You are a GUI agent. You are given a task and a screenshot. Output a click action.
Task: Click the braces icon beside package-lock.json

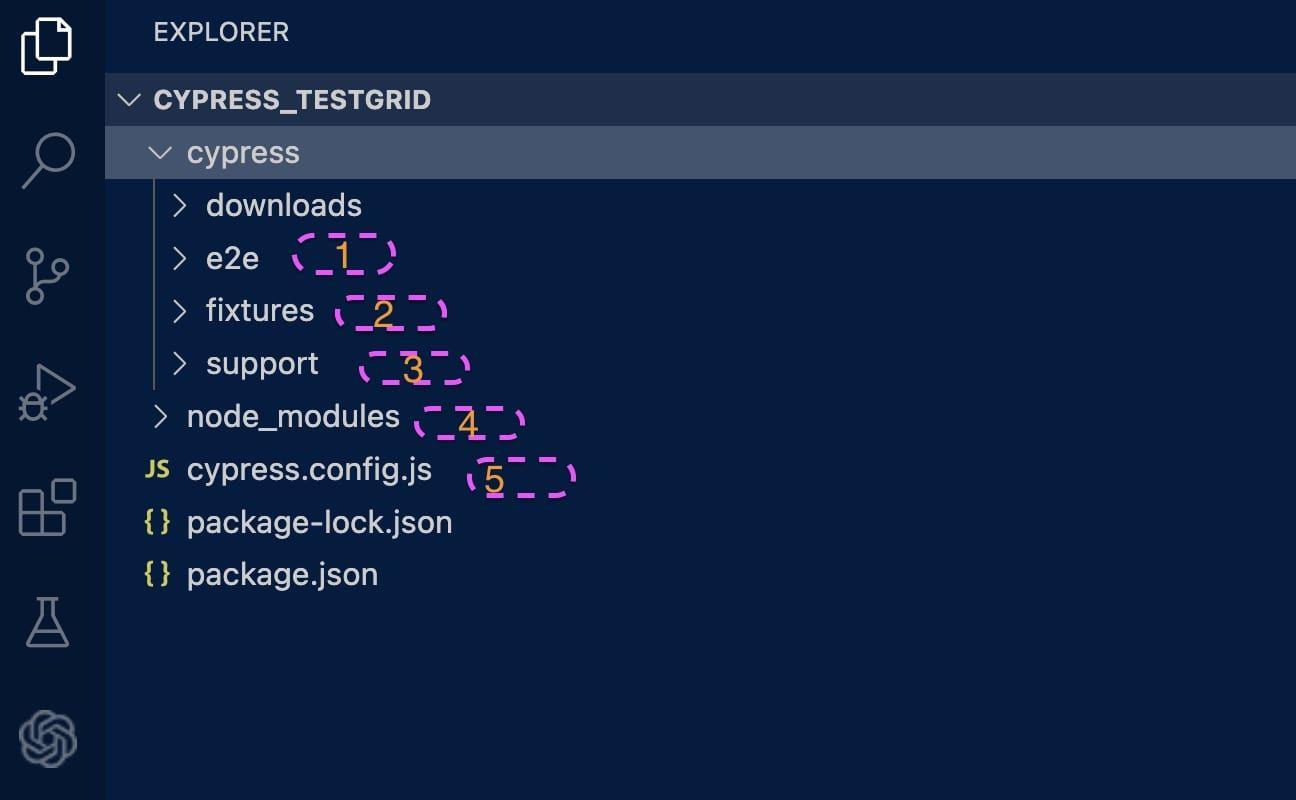[157, 522]
